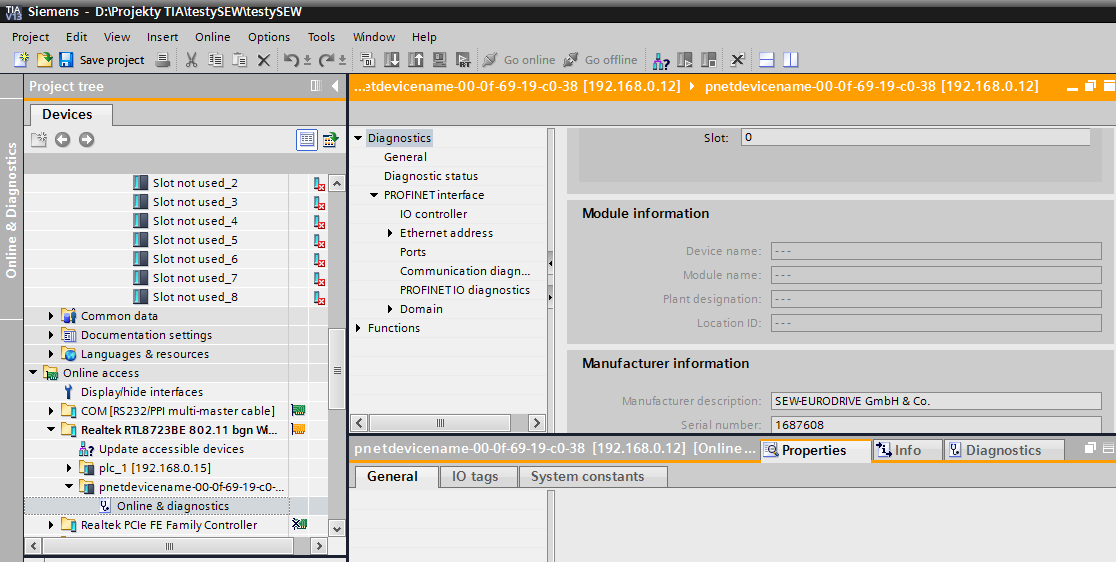Click the Print icon in toolbar

coord(163,60)
